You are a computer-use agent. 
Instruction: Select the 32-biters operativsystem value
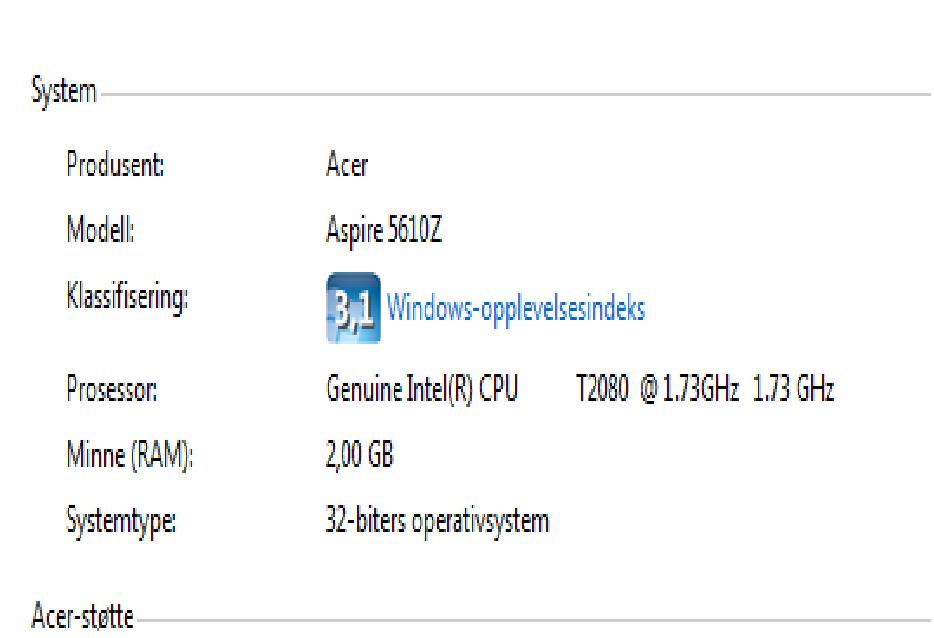tap(437, 521)
